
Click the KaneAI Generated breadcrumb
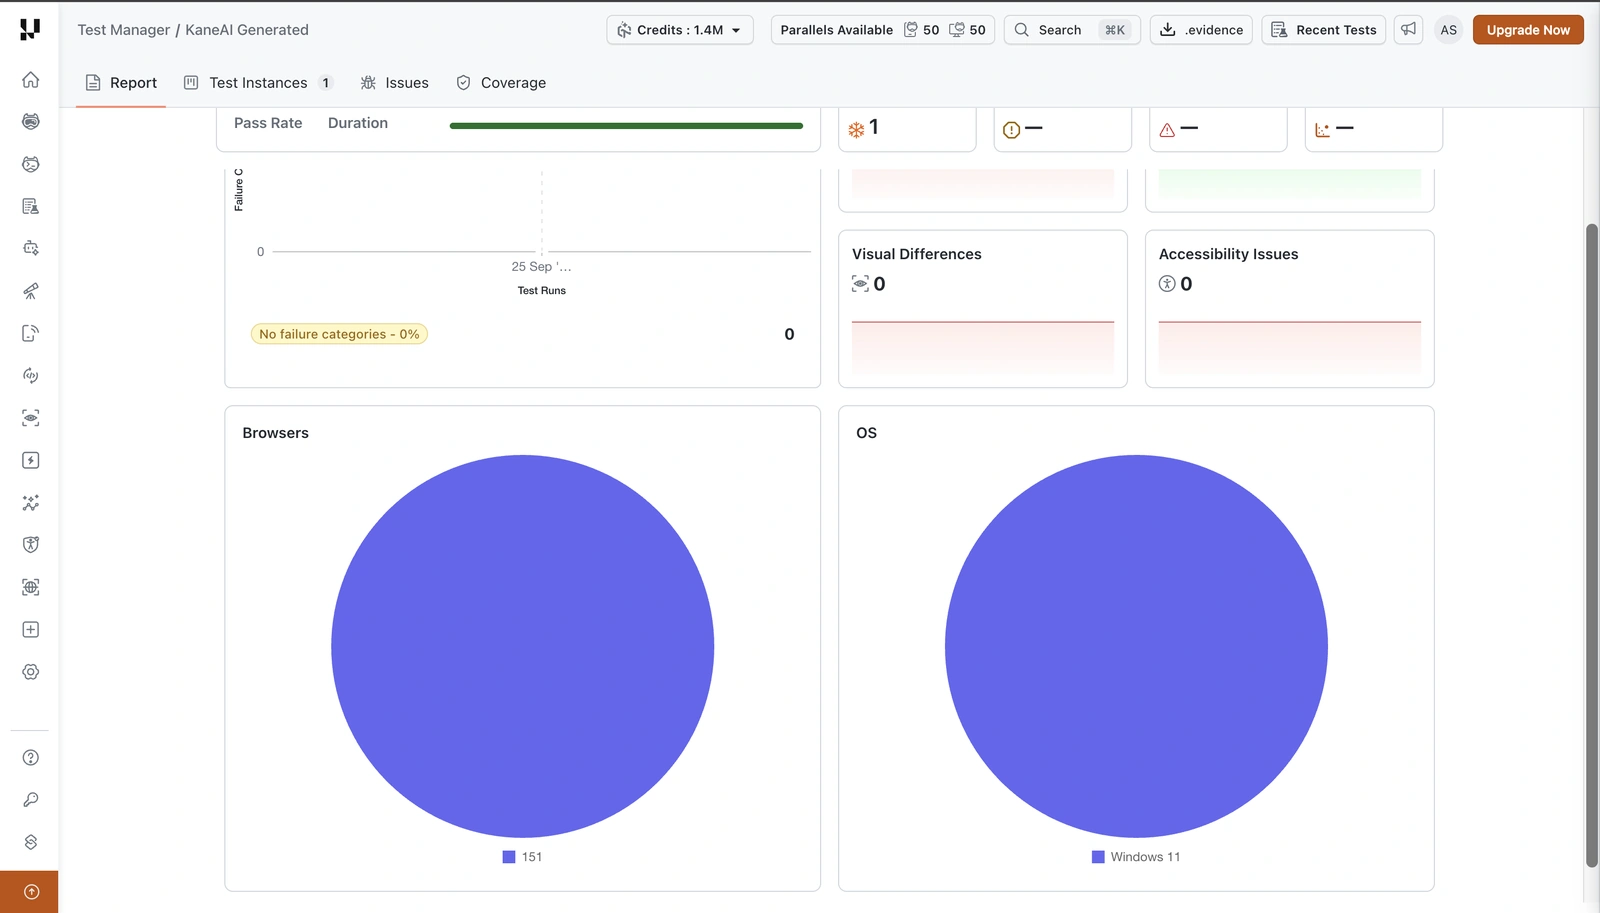tap(247, 30)
